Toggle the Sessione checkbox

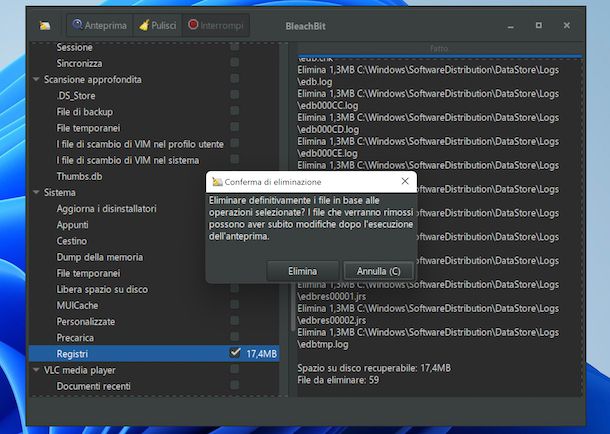click(235, 47)
